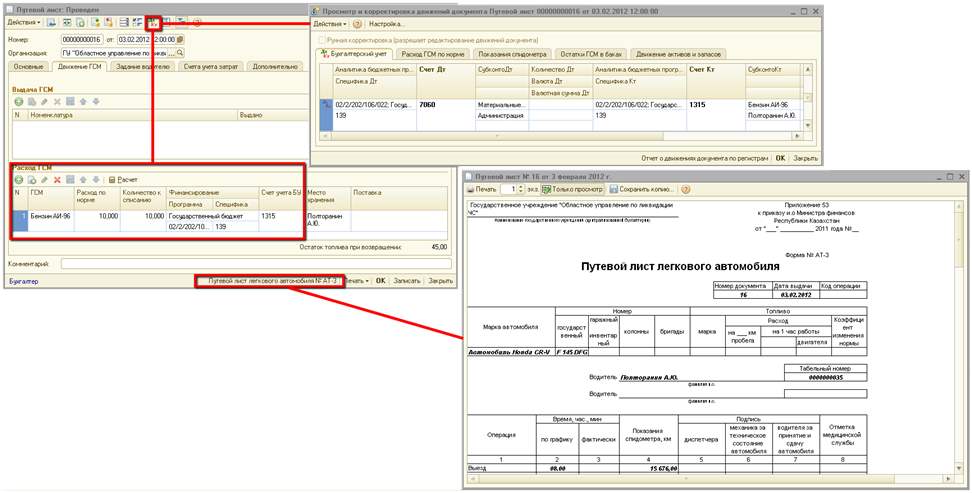Open Действия dropdown in movements window
The image size is (972, 493).
click(329, 23)
